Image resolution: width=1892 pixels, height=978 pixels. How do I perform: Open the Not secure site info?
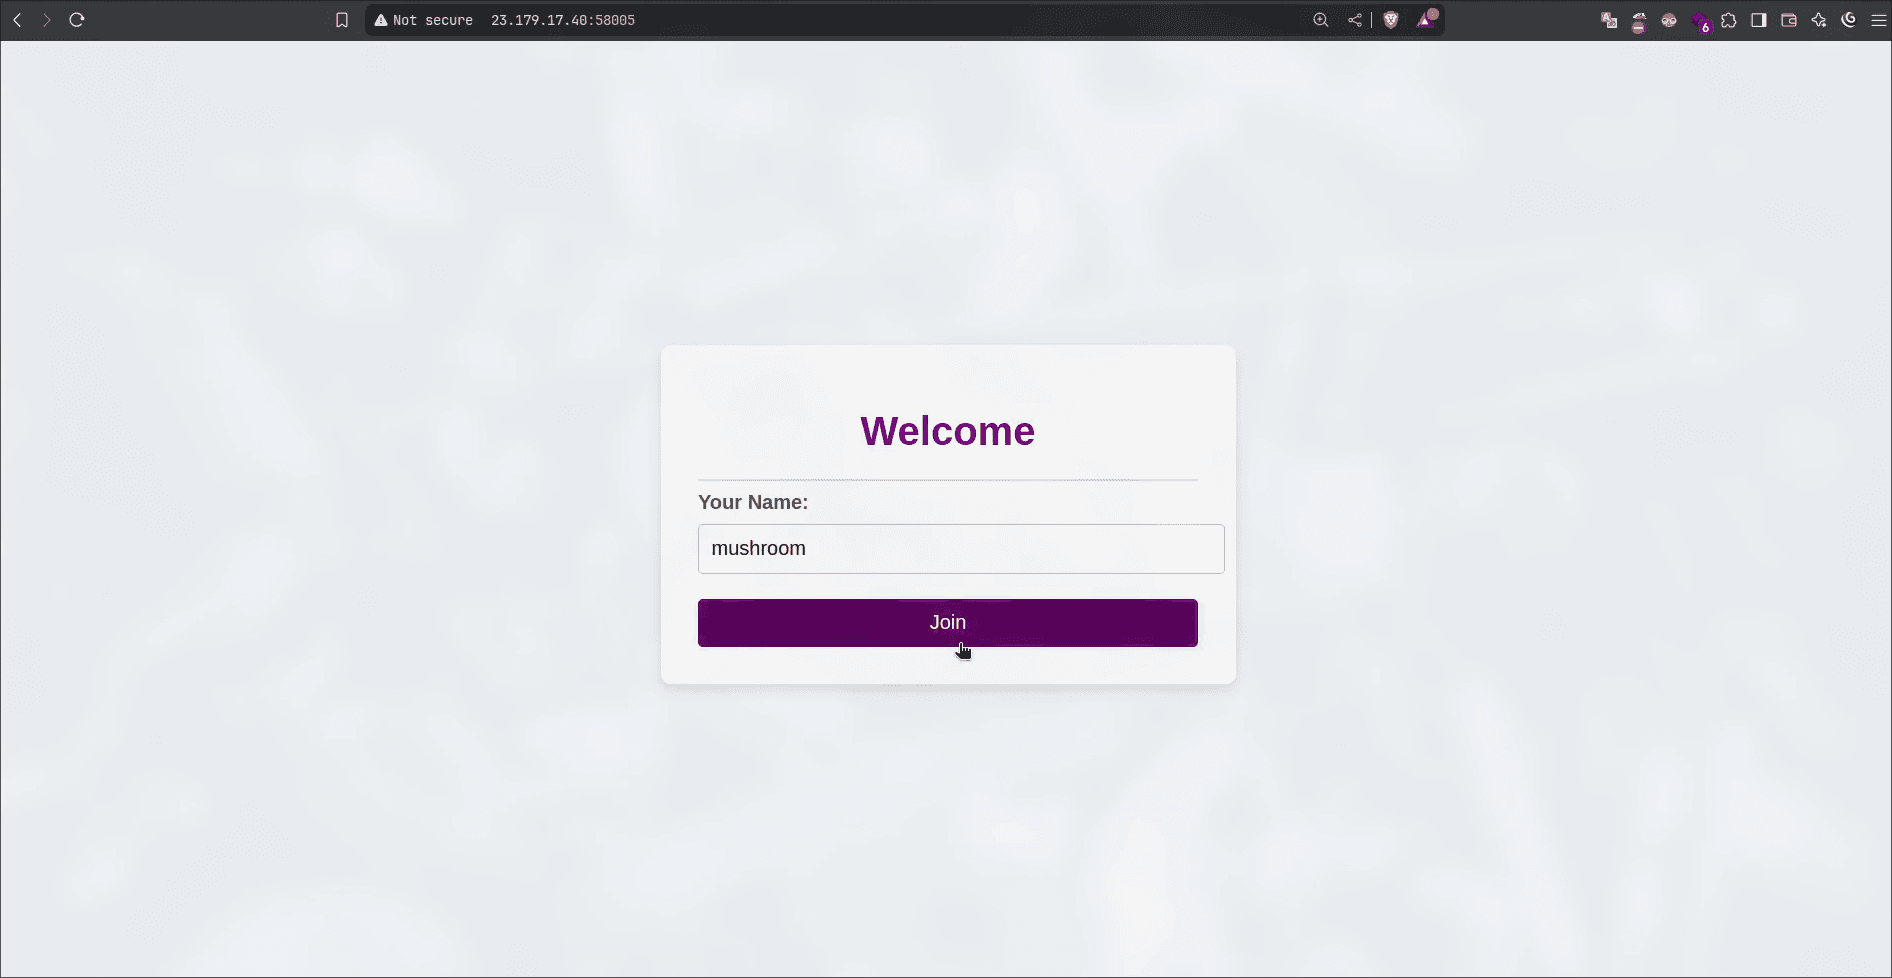click(x=423, y=20)
